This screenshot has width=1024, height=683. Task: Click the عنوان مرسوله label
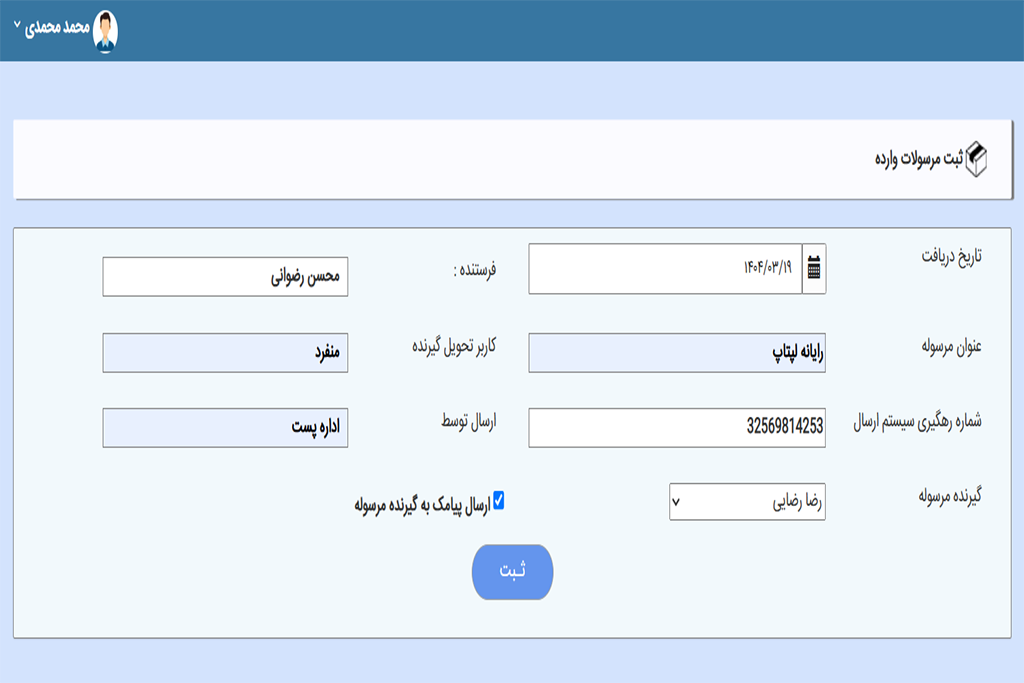click(951, 345)
